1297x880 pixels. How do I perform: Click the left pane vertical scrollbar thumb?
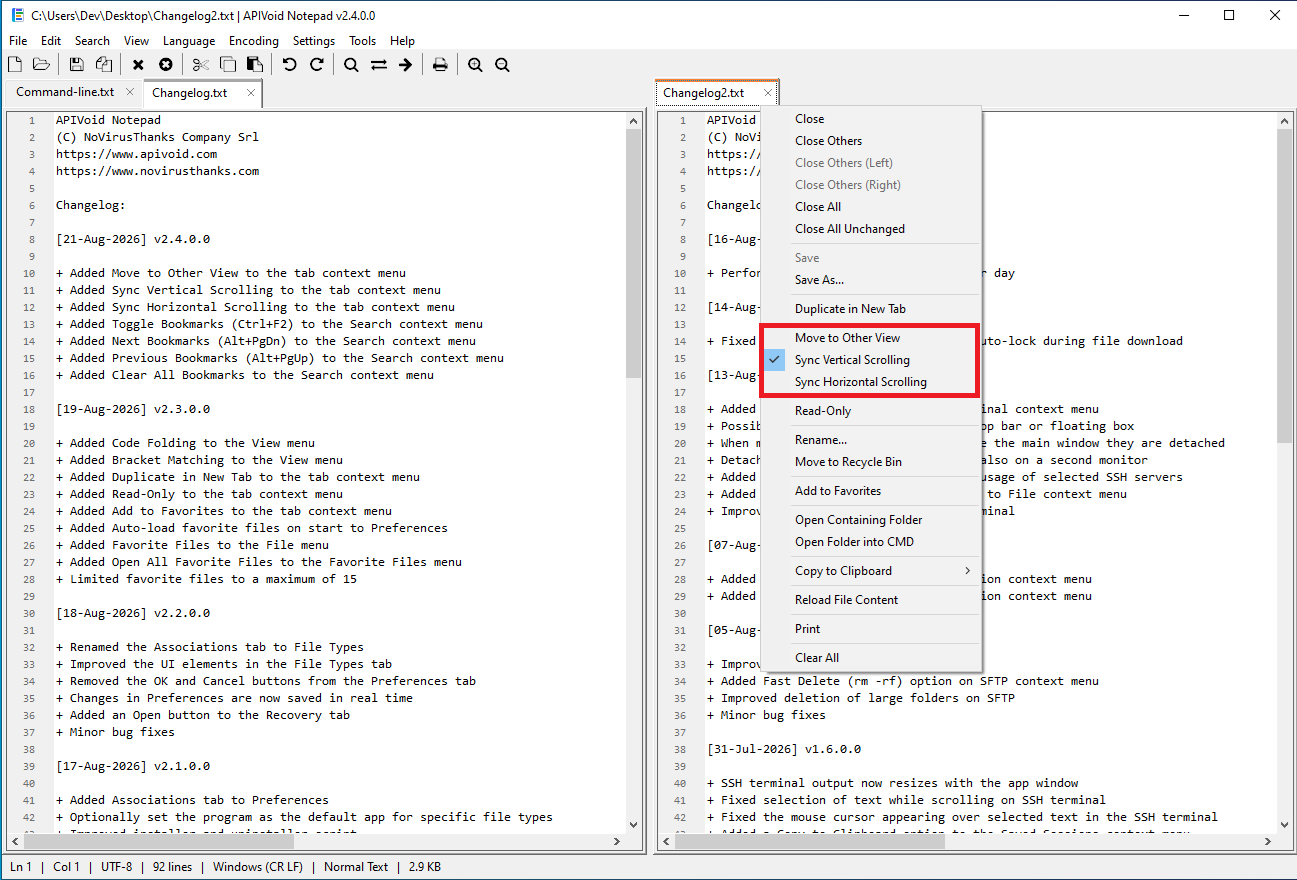pos(634,253)
